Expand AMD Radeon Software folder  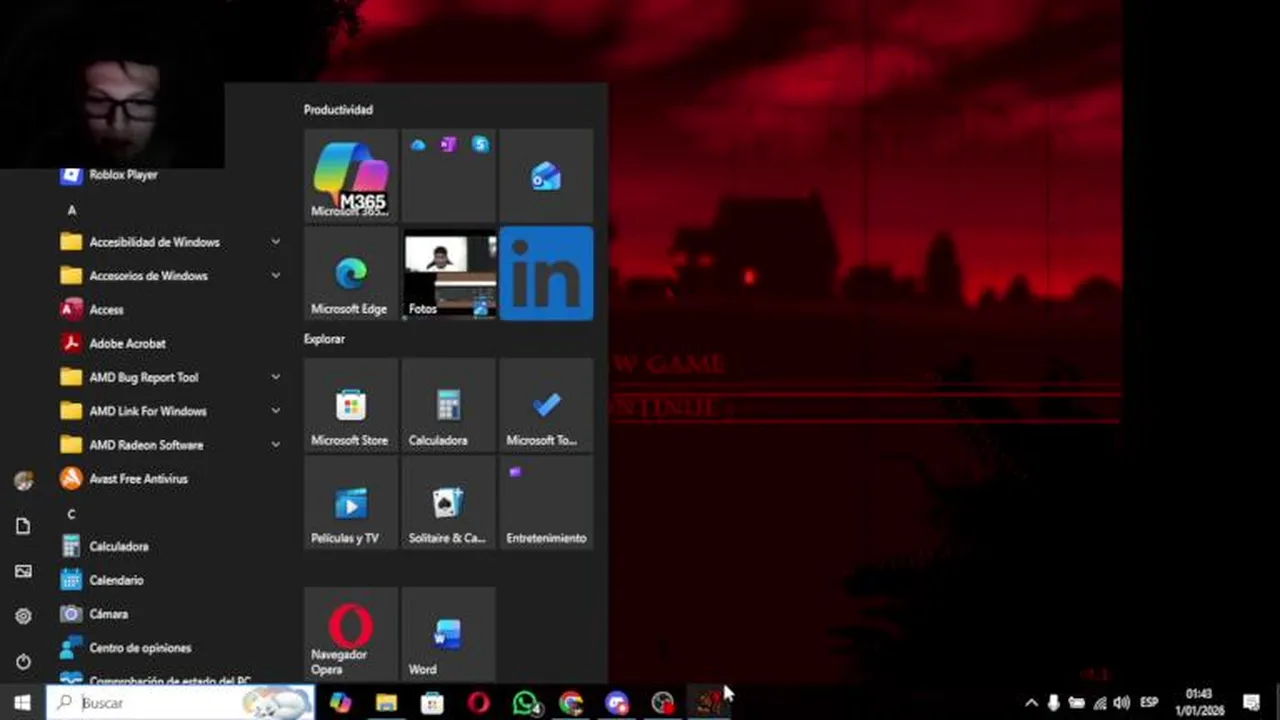170,445
